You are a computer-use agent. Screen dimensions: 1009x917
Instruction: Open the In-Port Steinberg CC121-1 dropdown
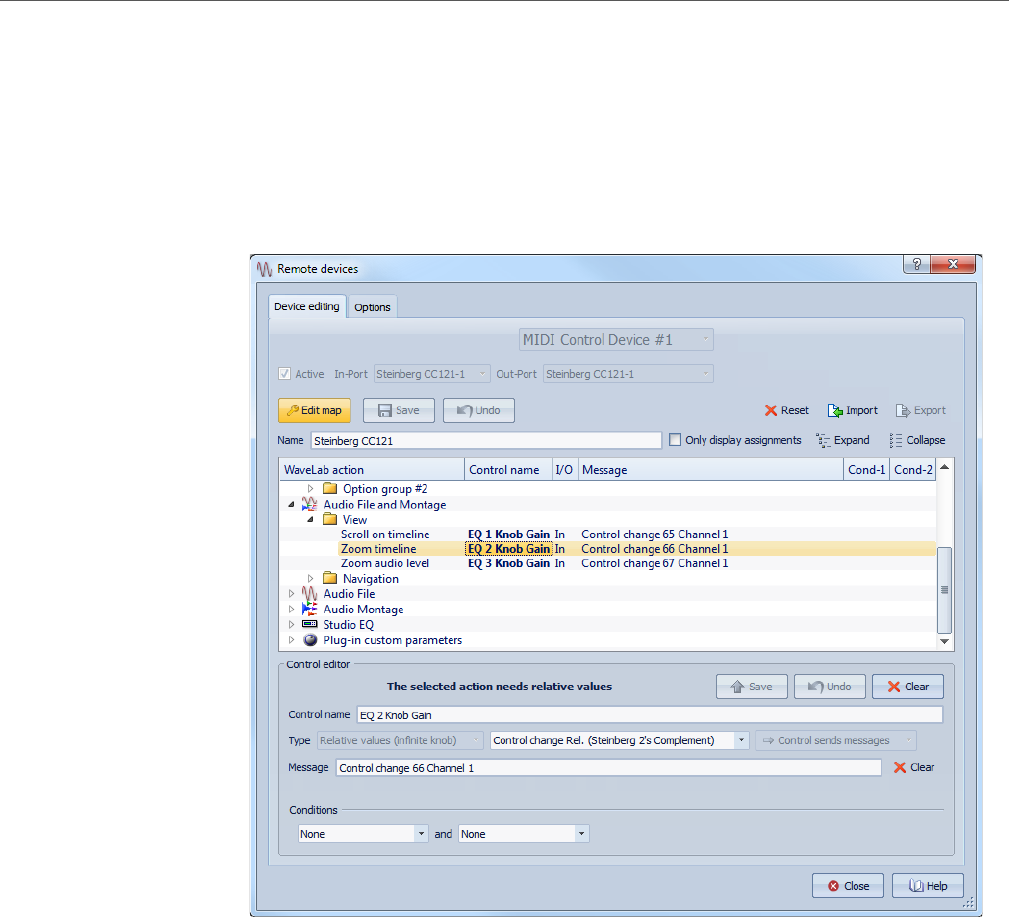432,374
